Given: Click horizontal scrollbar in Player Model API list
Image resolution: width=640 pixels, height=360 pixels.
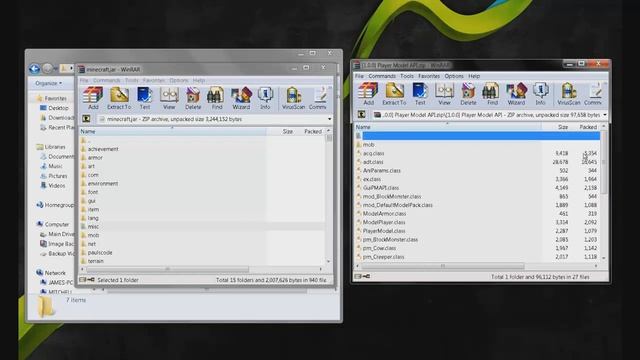Looking at the screenshot, I should pos(443,266).
